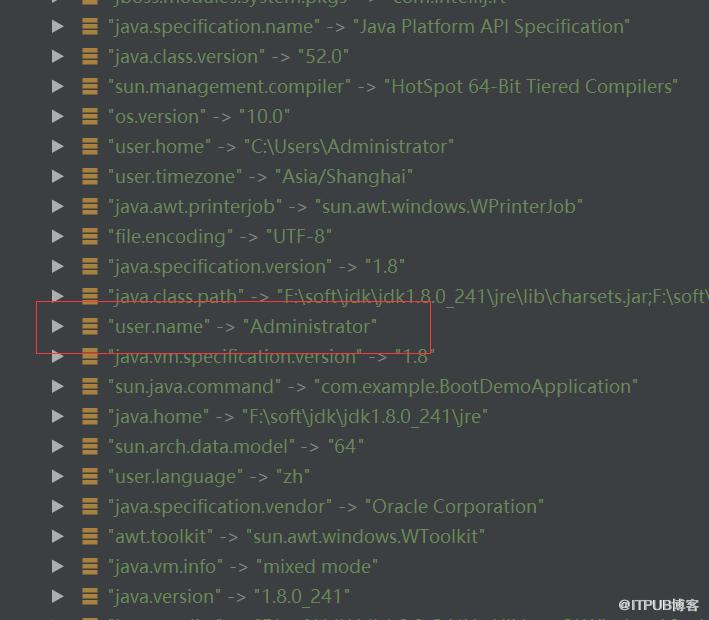Expand the user.home entry node
Image resolution: width=709 pixels, height=620 pixels.
click(x=57, y=147)
